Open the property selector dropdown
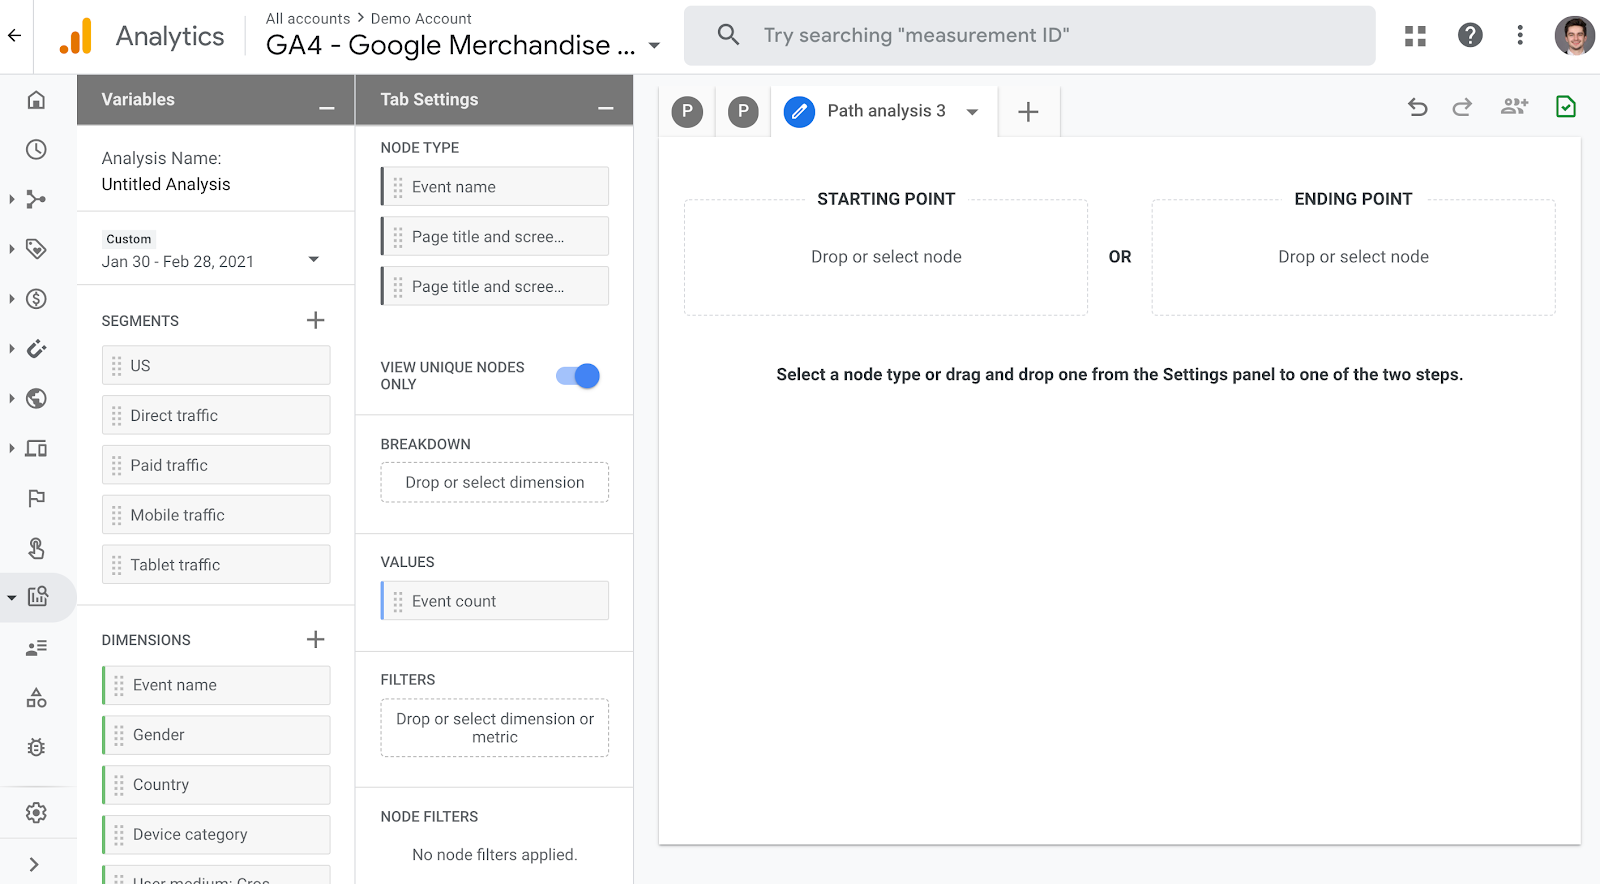 tap(654, 46)
